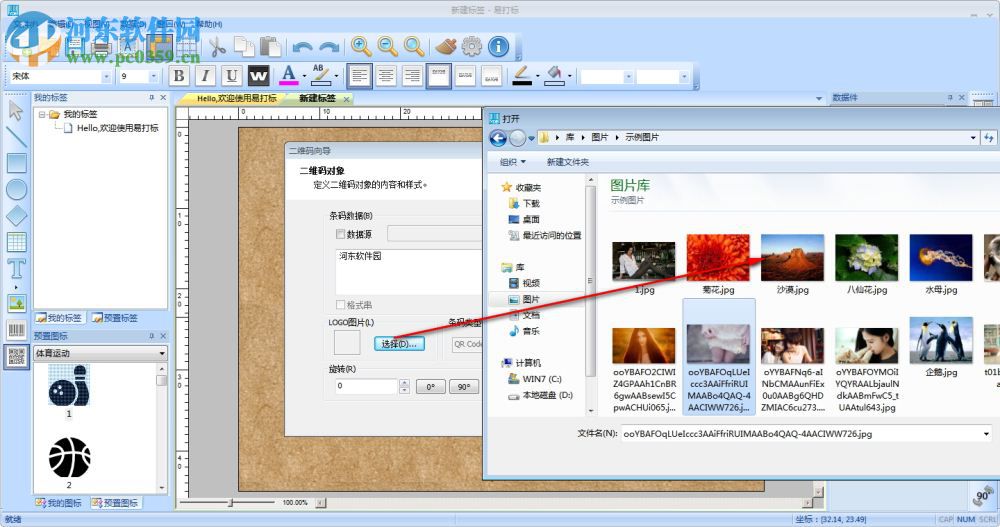
Task: Click the highlight AB color swatch
Action: coord(320,76)
